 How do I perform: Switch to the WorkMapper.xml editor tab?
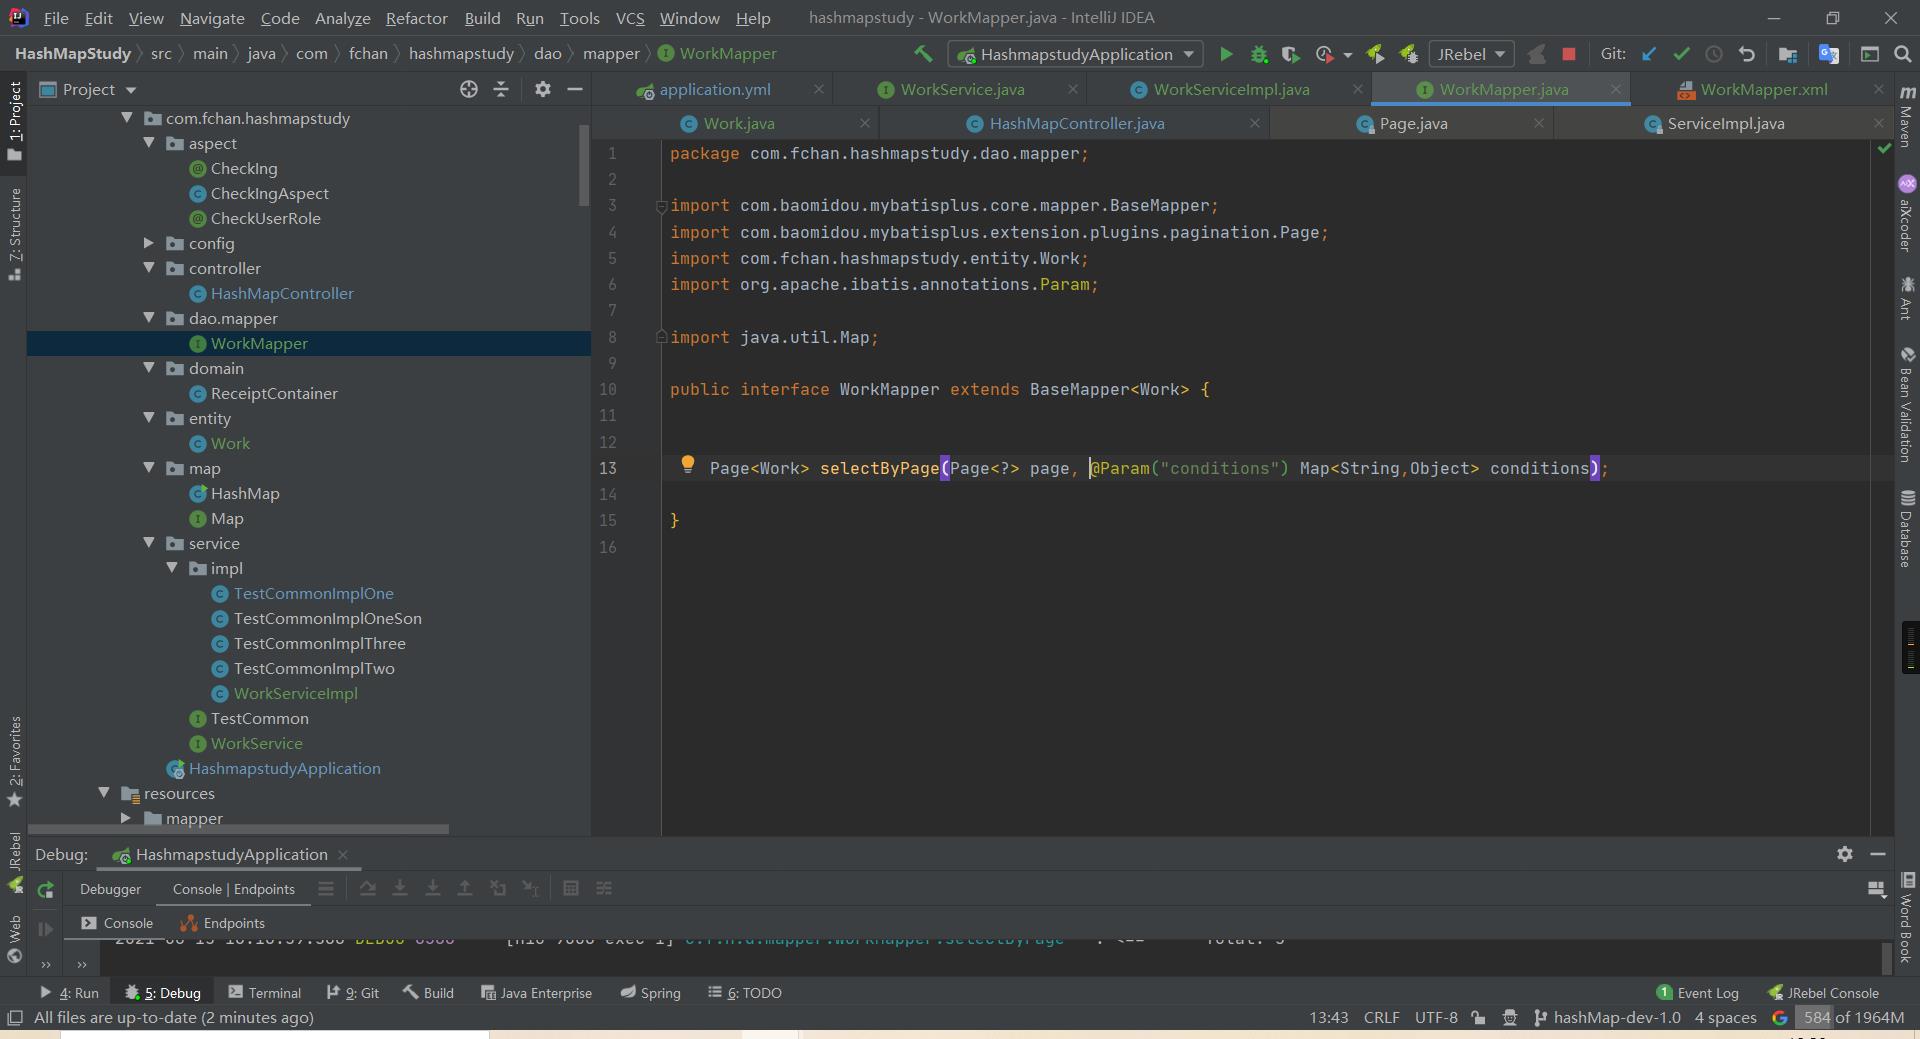click(1763, 89)
